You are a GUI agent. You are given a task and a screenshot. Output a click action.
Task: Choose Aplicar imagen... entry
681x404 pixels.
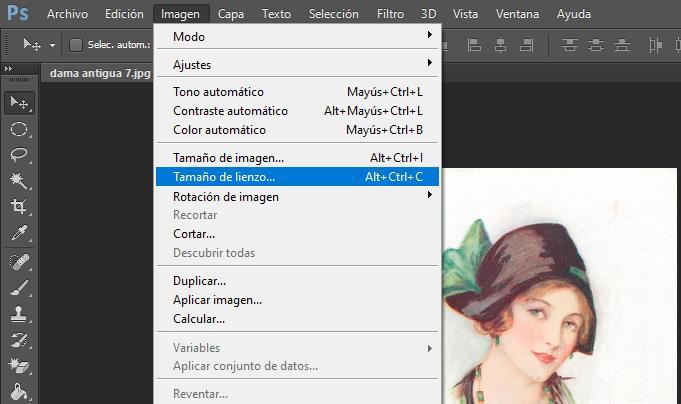pos(298,300)
